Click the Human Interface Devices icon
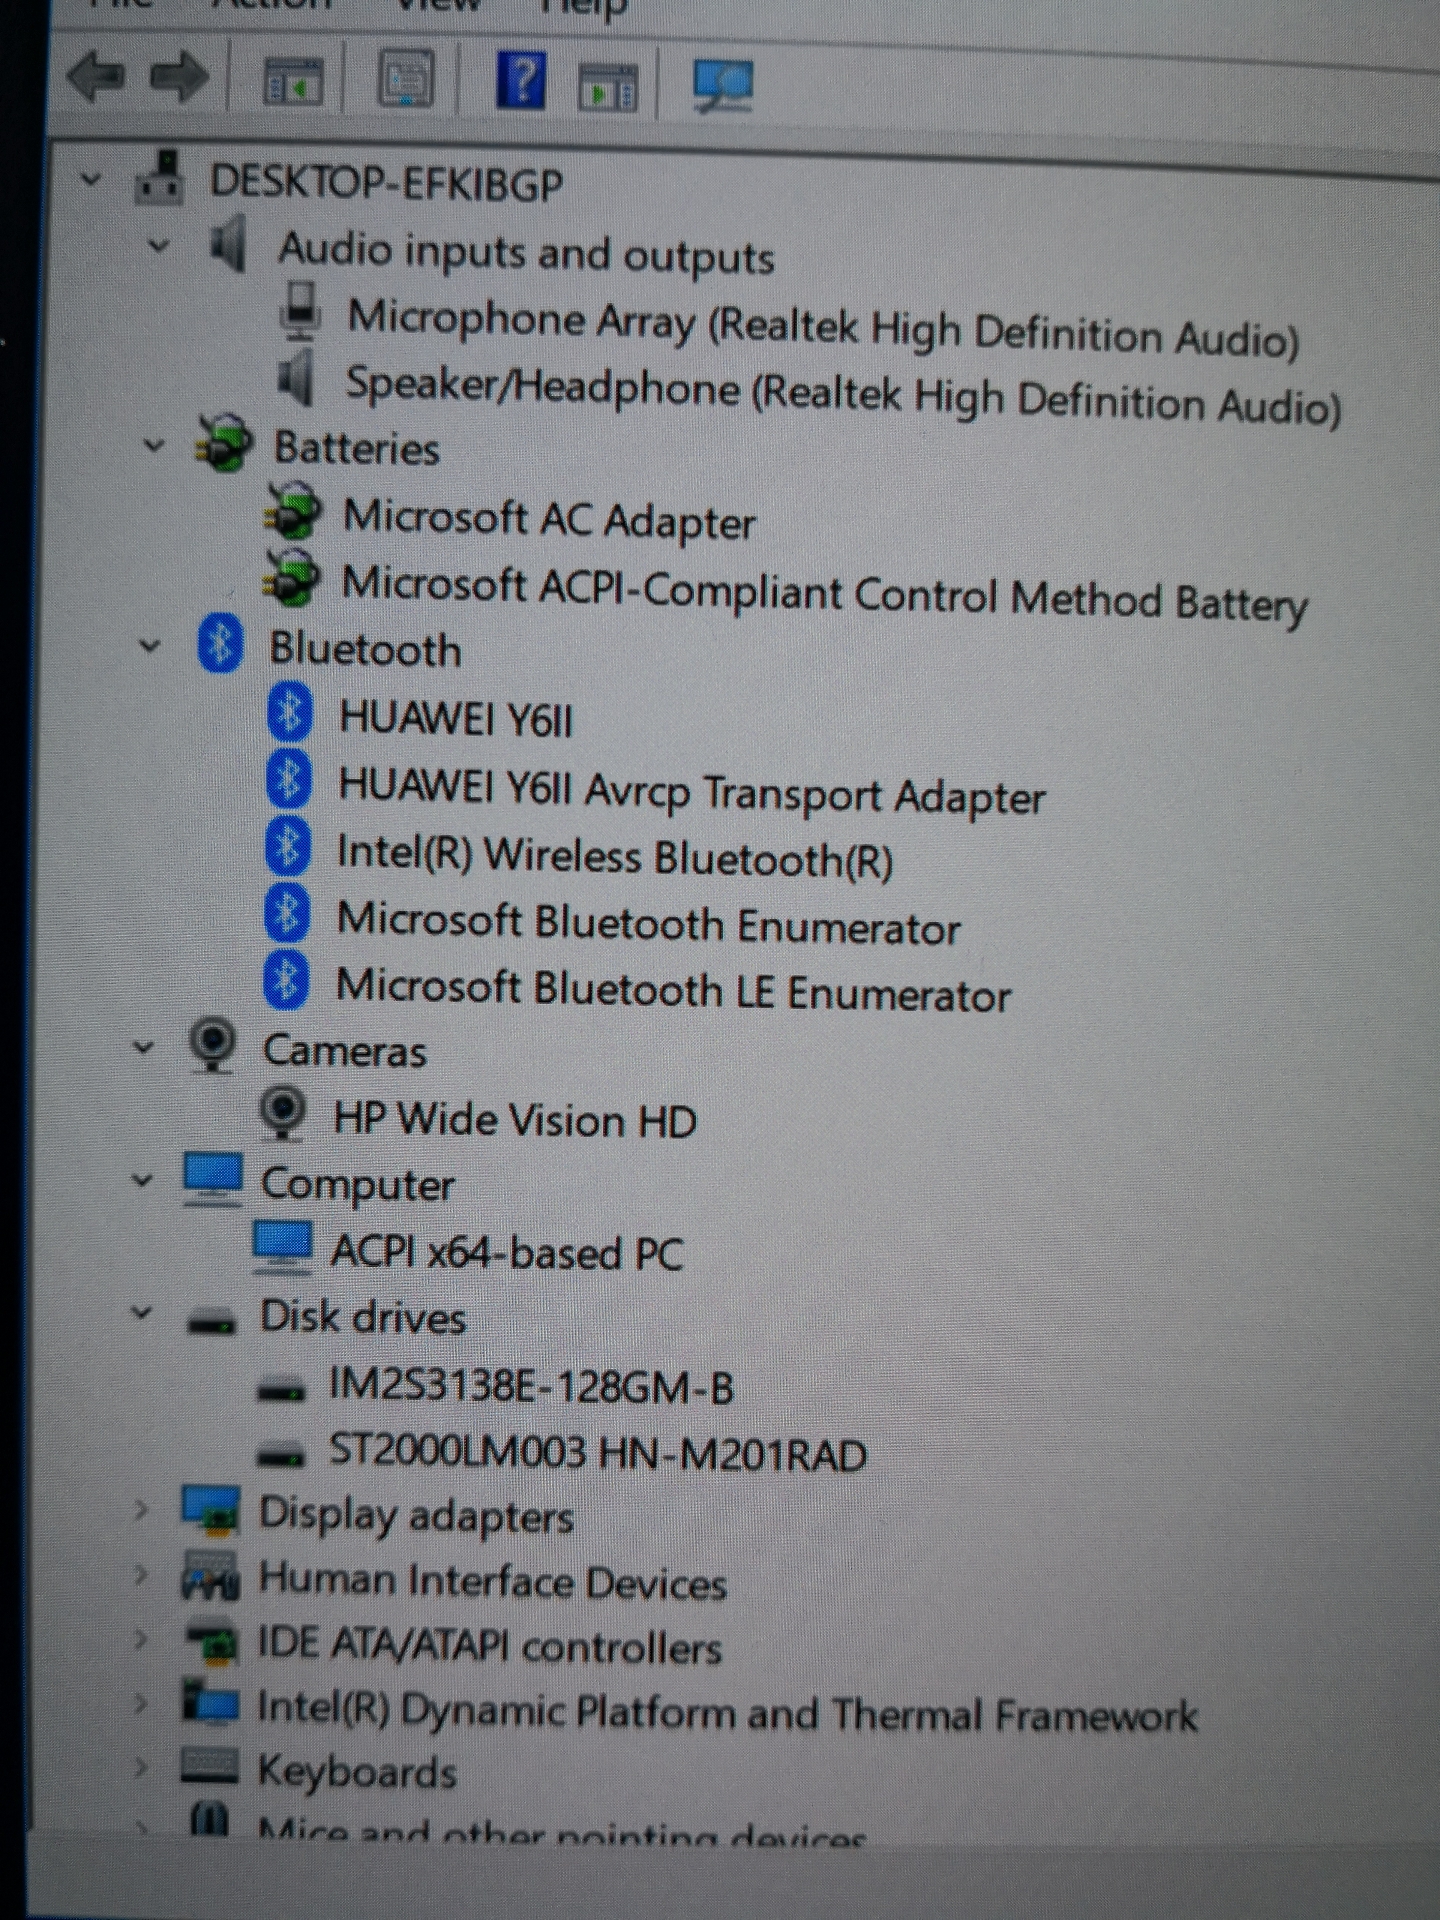Screen dimensions: 1440x1920 click(x=210, y=1576)
